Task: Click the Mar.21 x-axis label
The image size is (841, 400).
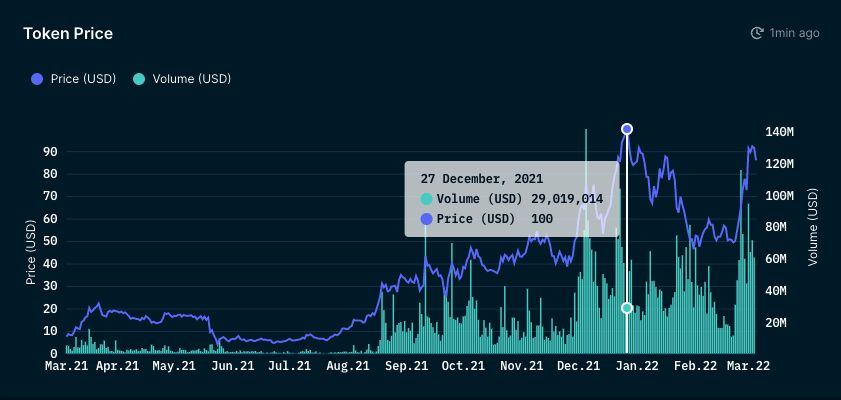Action: [x=67, y=366]
